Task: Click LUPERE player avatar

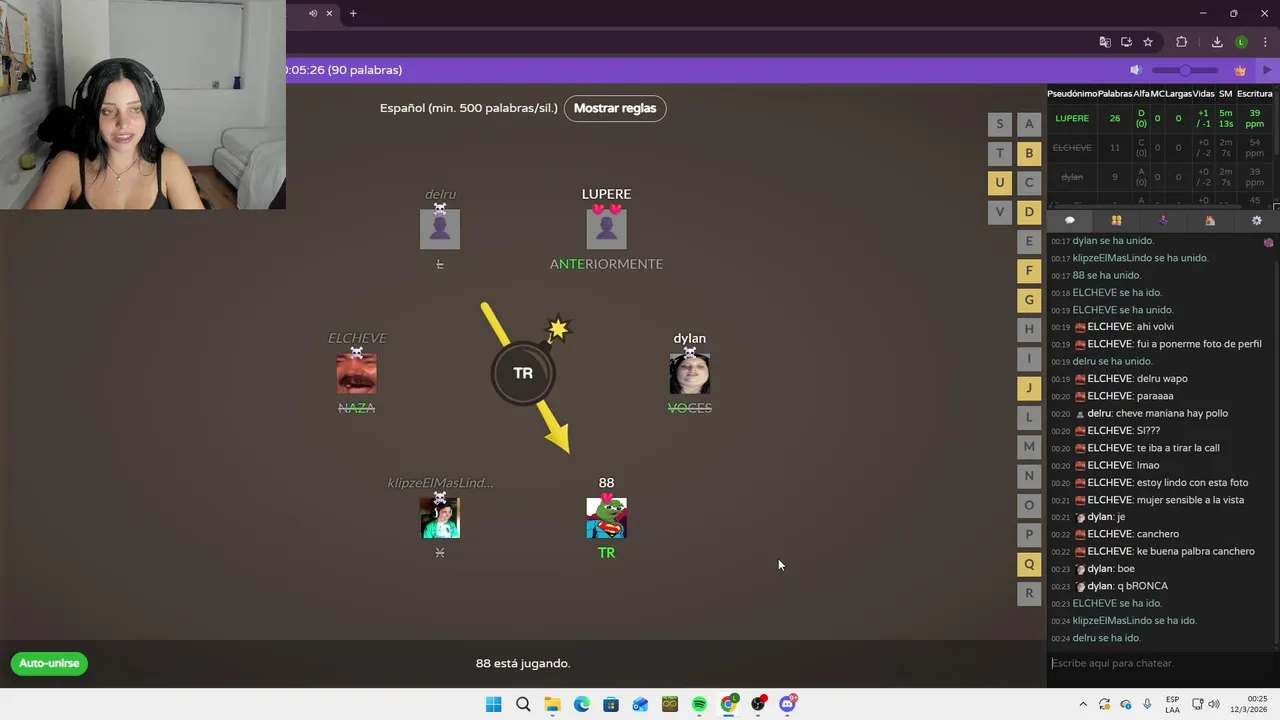Action: point(606,229)
